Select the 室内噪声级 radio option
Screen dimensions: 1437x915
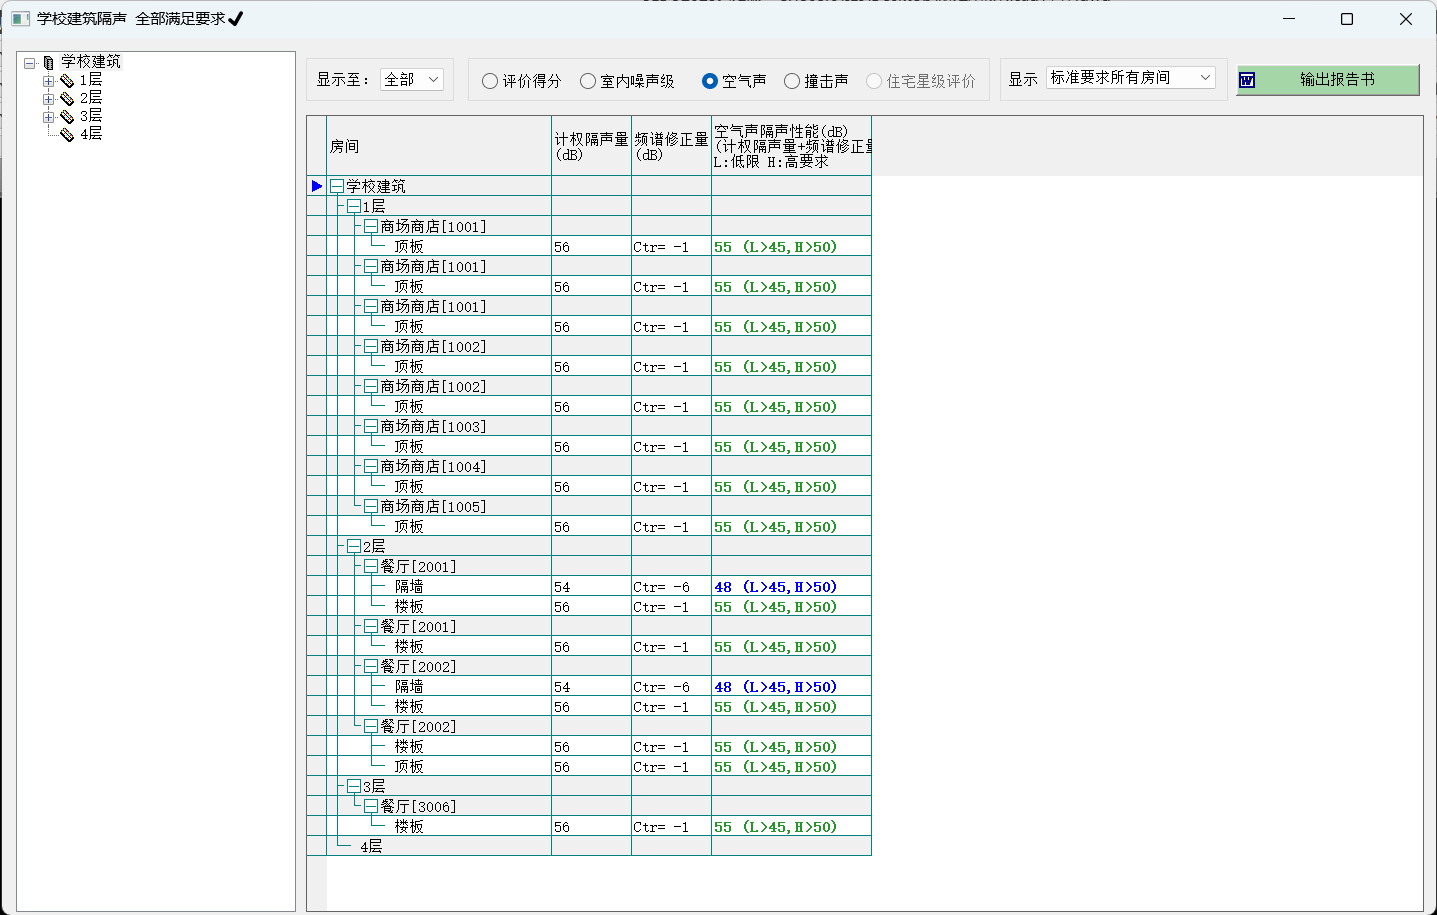pyautogui.click(x=588, y=81)
